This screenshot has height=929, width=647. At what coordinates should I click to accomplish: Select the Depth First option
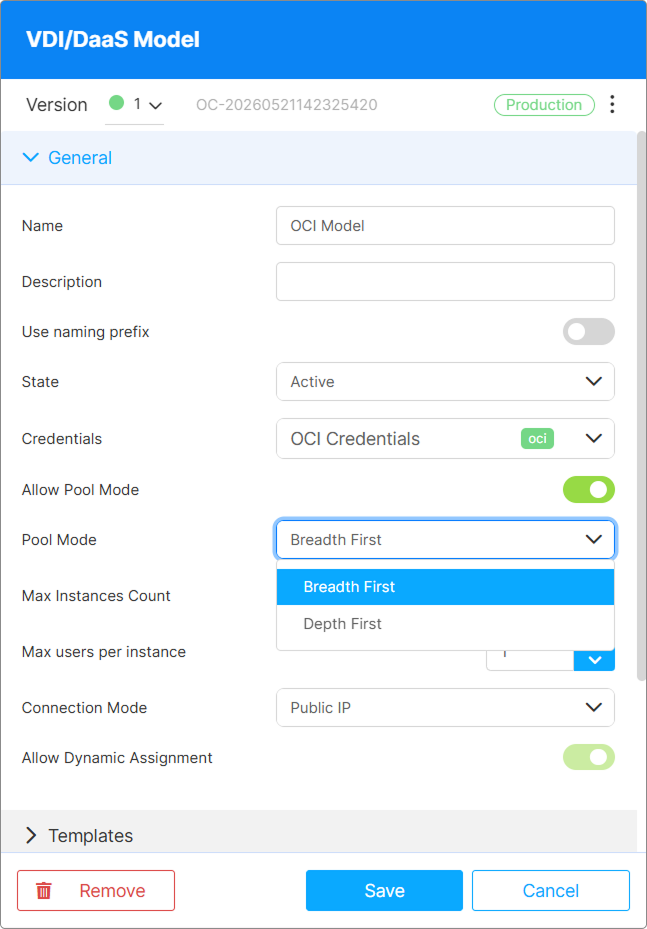click(x=445, y=623)
